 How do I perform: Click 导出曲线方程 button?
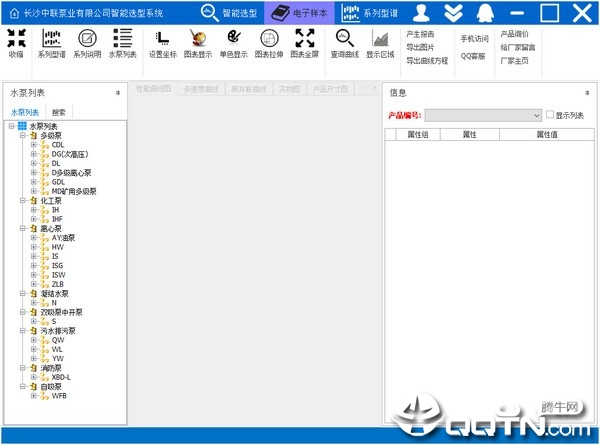click(427, 61)
